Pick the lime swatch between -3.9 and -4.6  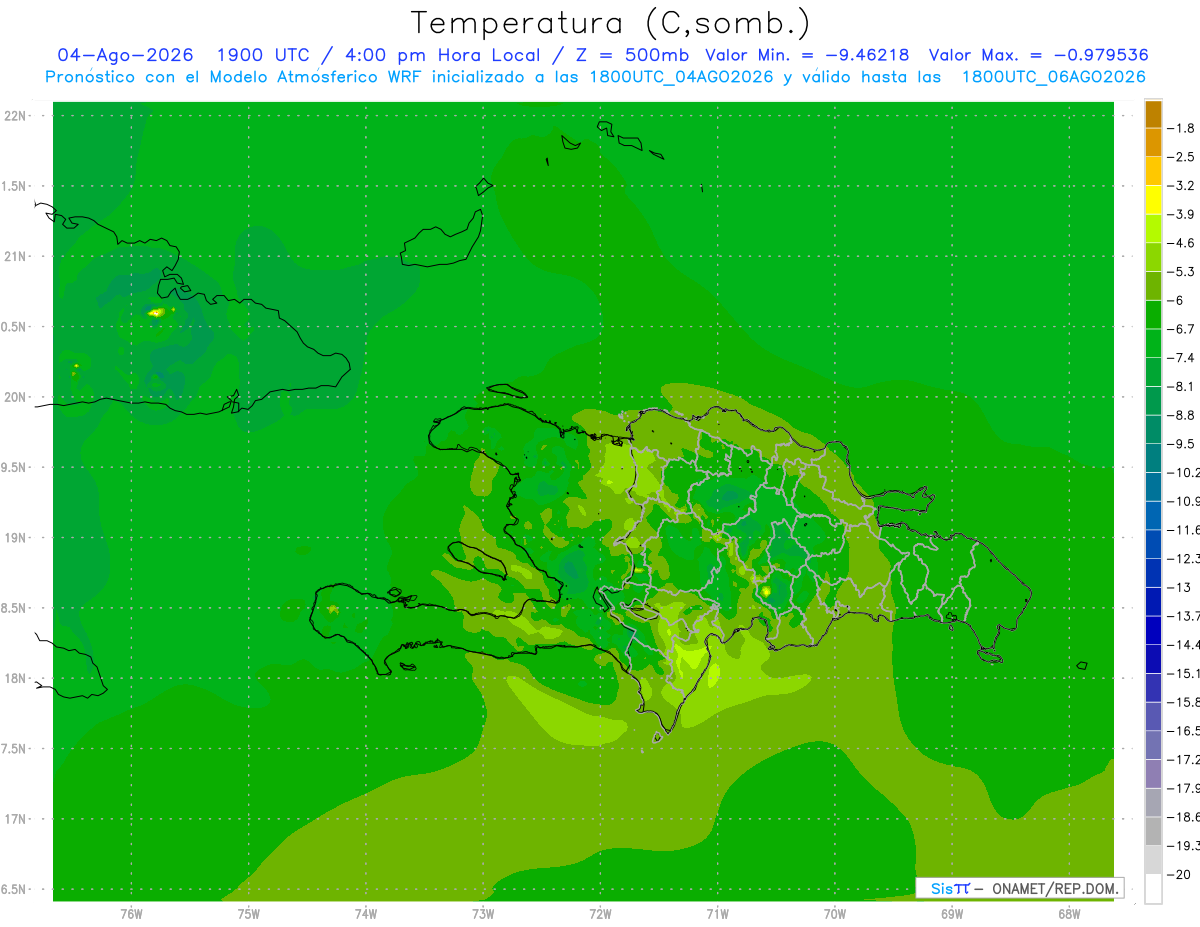(1153, 228)
